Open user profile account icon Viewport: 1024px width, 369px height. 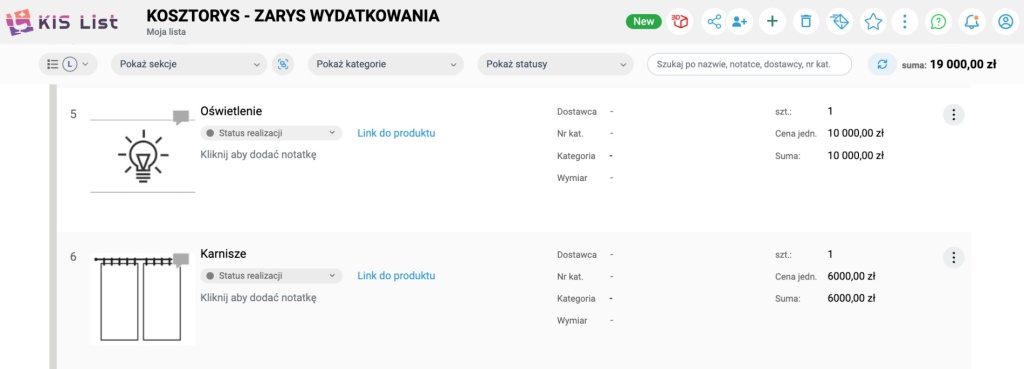tap(1005, 22)
